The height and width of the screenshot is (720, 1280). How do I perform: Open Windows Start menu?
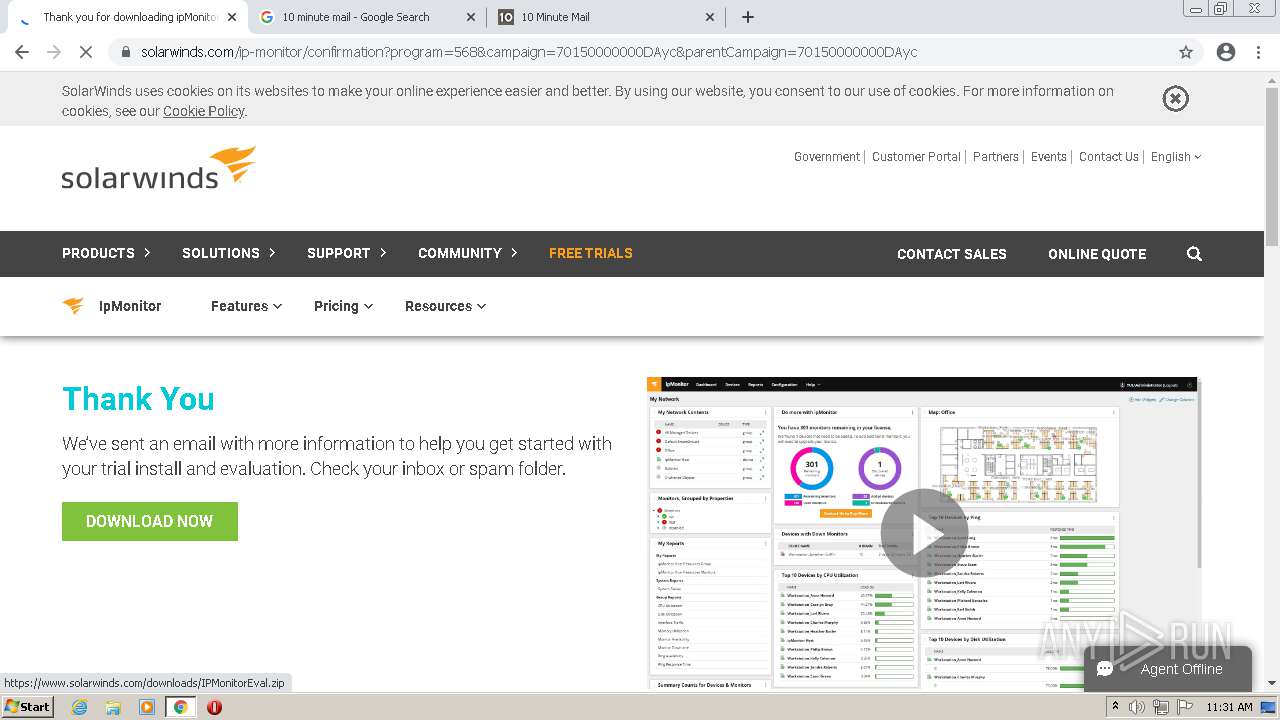pyautogui.click(x=28, y=707)
